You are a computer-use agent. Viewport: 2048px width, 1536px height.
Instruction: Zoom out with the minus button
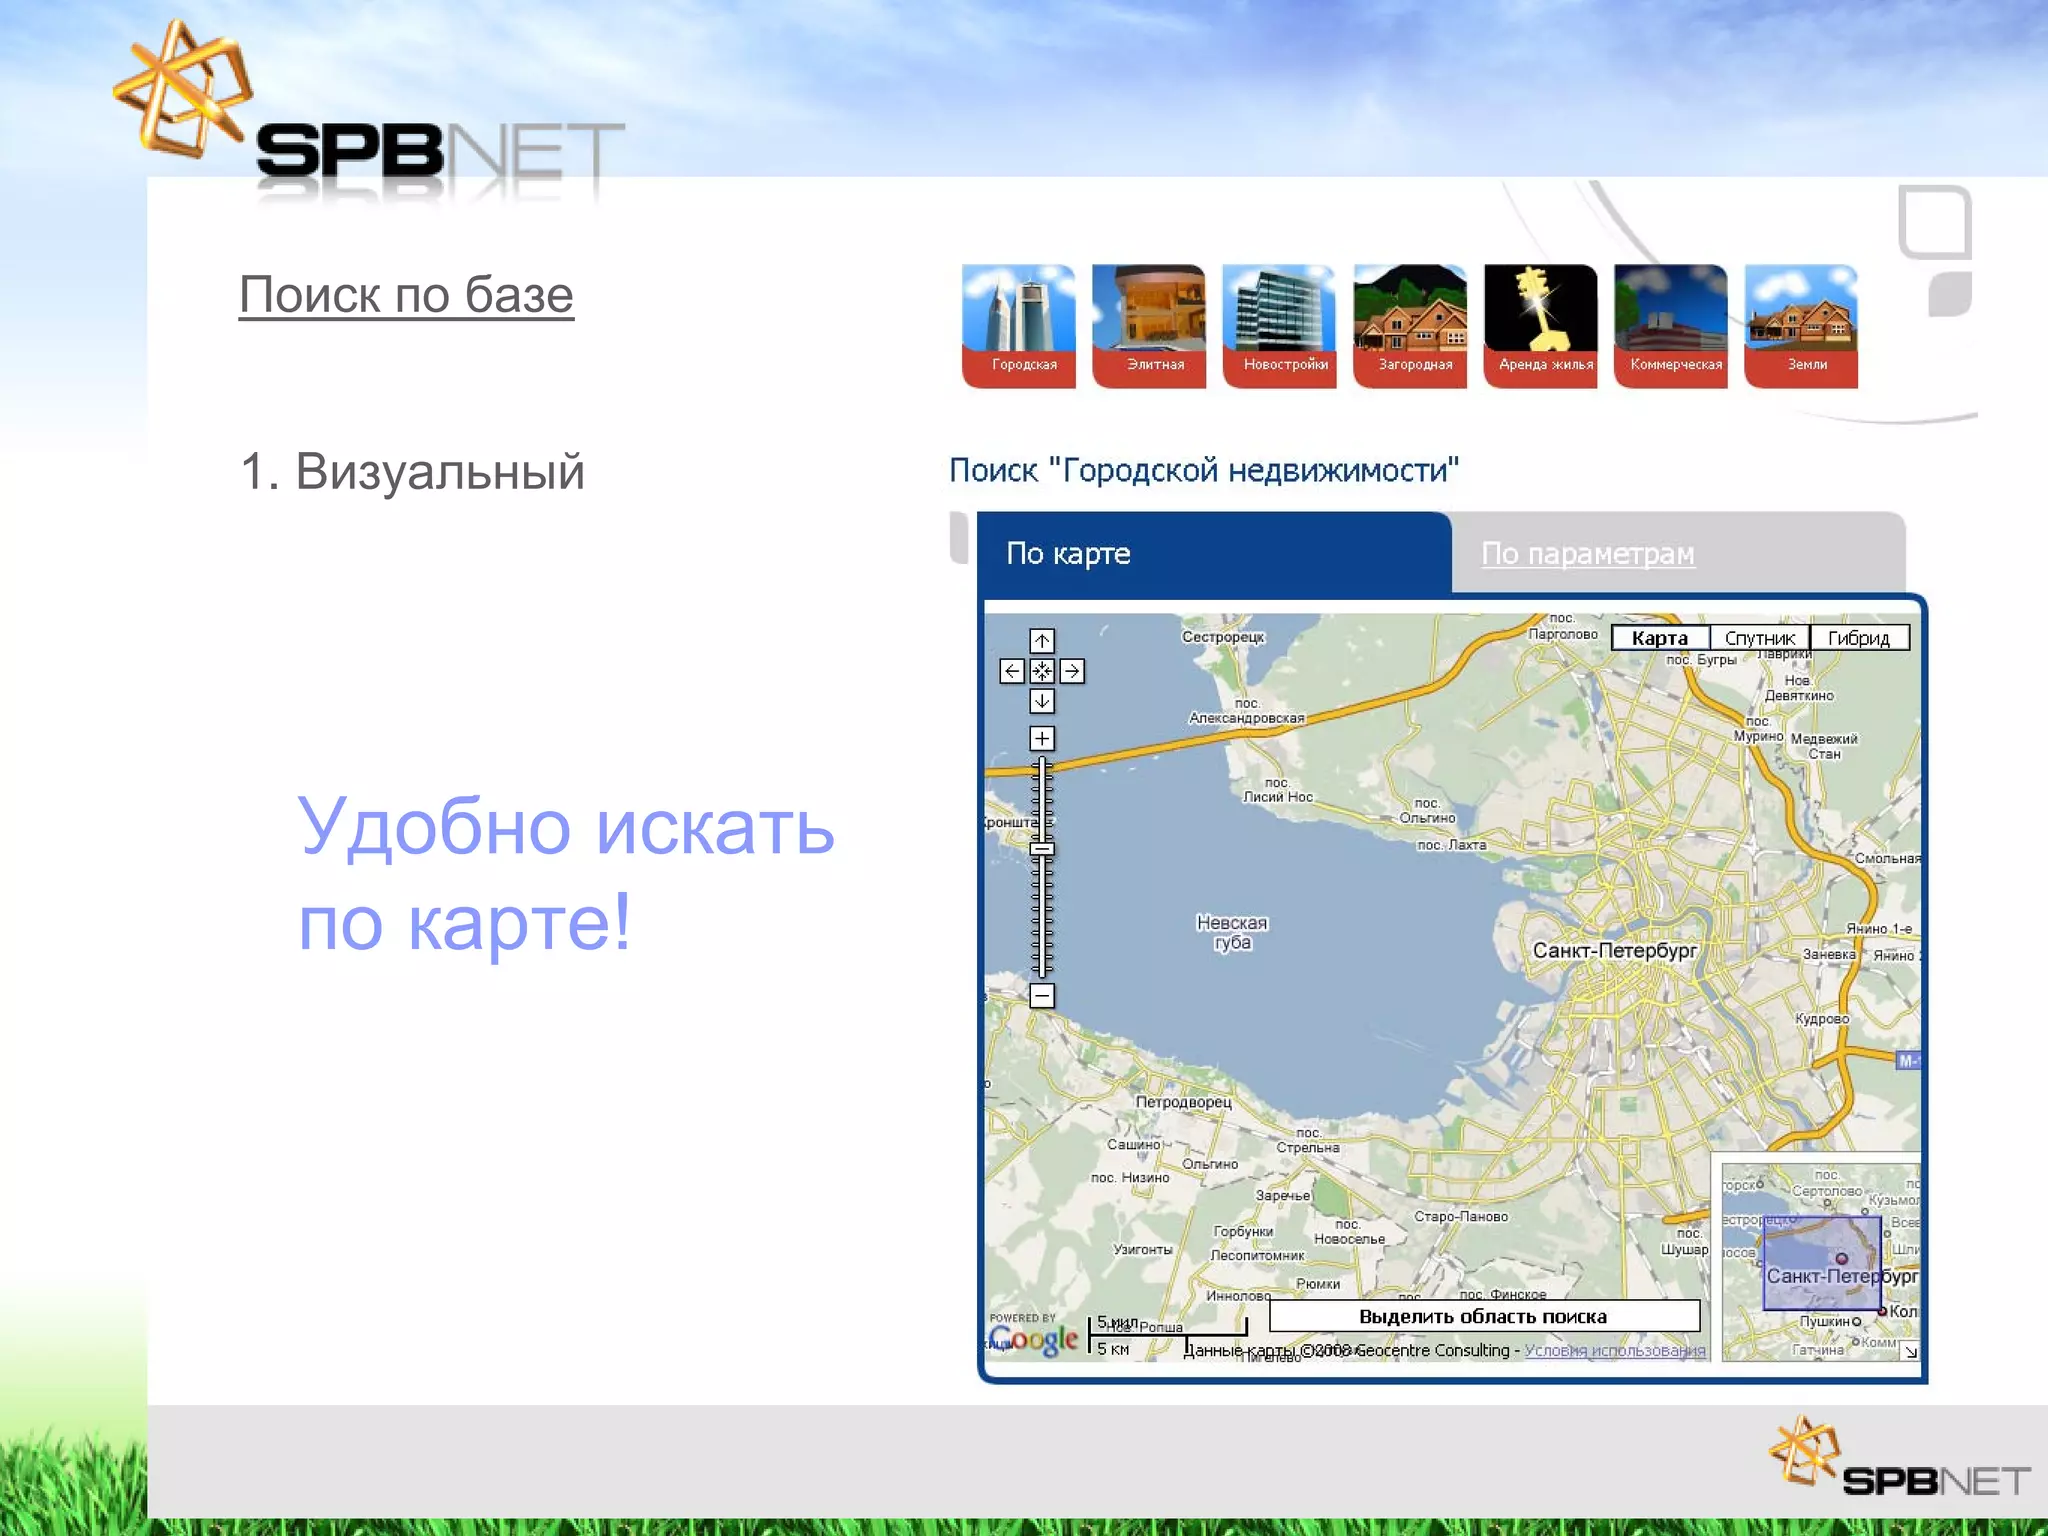coord(1042,996)
